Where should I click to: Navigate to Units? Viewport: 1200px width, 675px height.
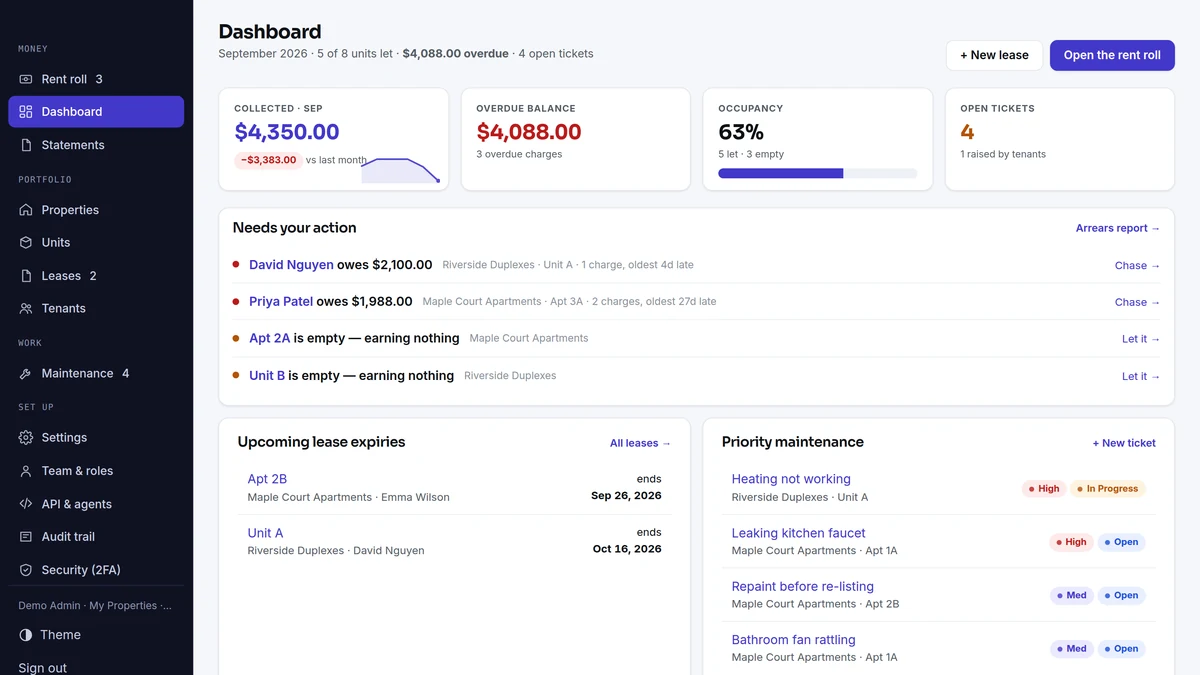coord(96,242)
